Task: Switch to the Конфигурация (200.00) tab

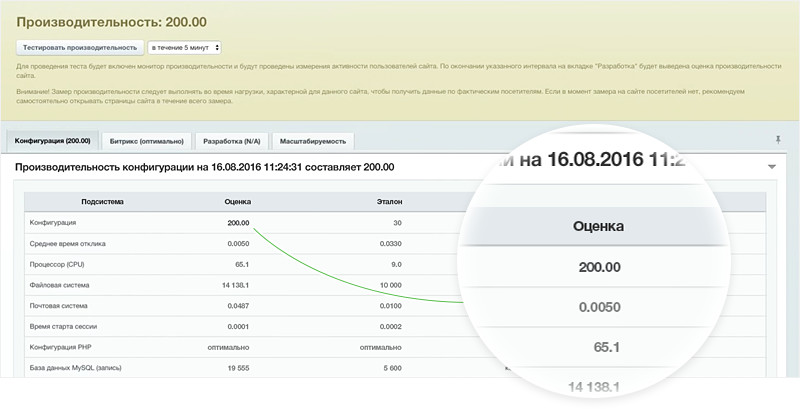Action: point(52,141)
